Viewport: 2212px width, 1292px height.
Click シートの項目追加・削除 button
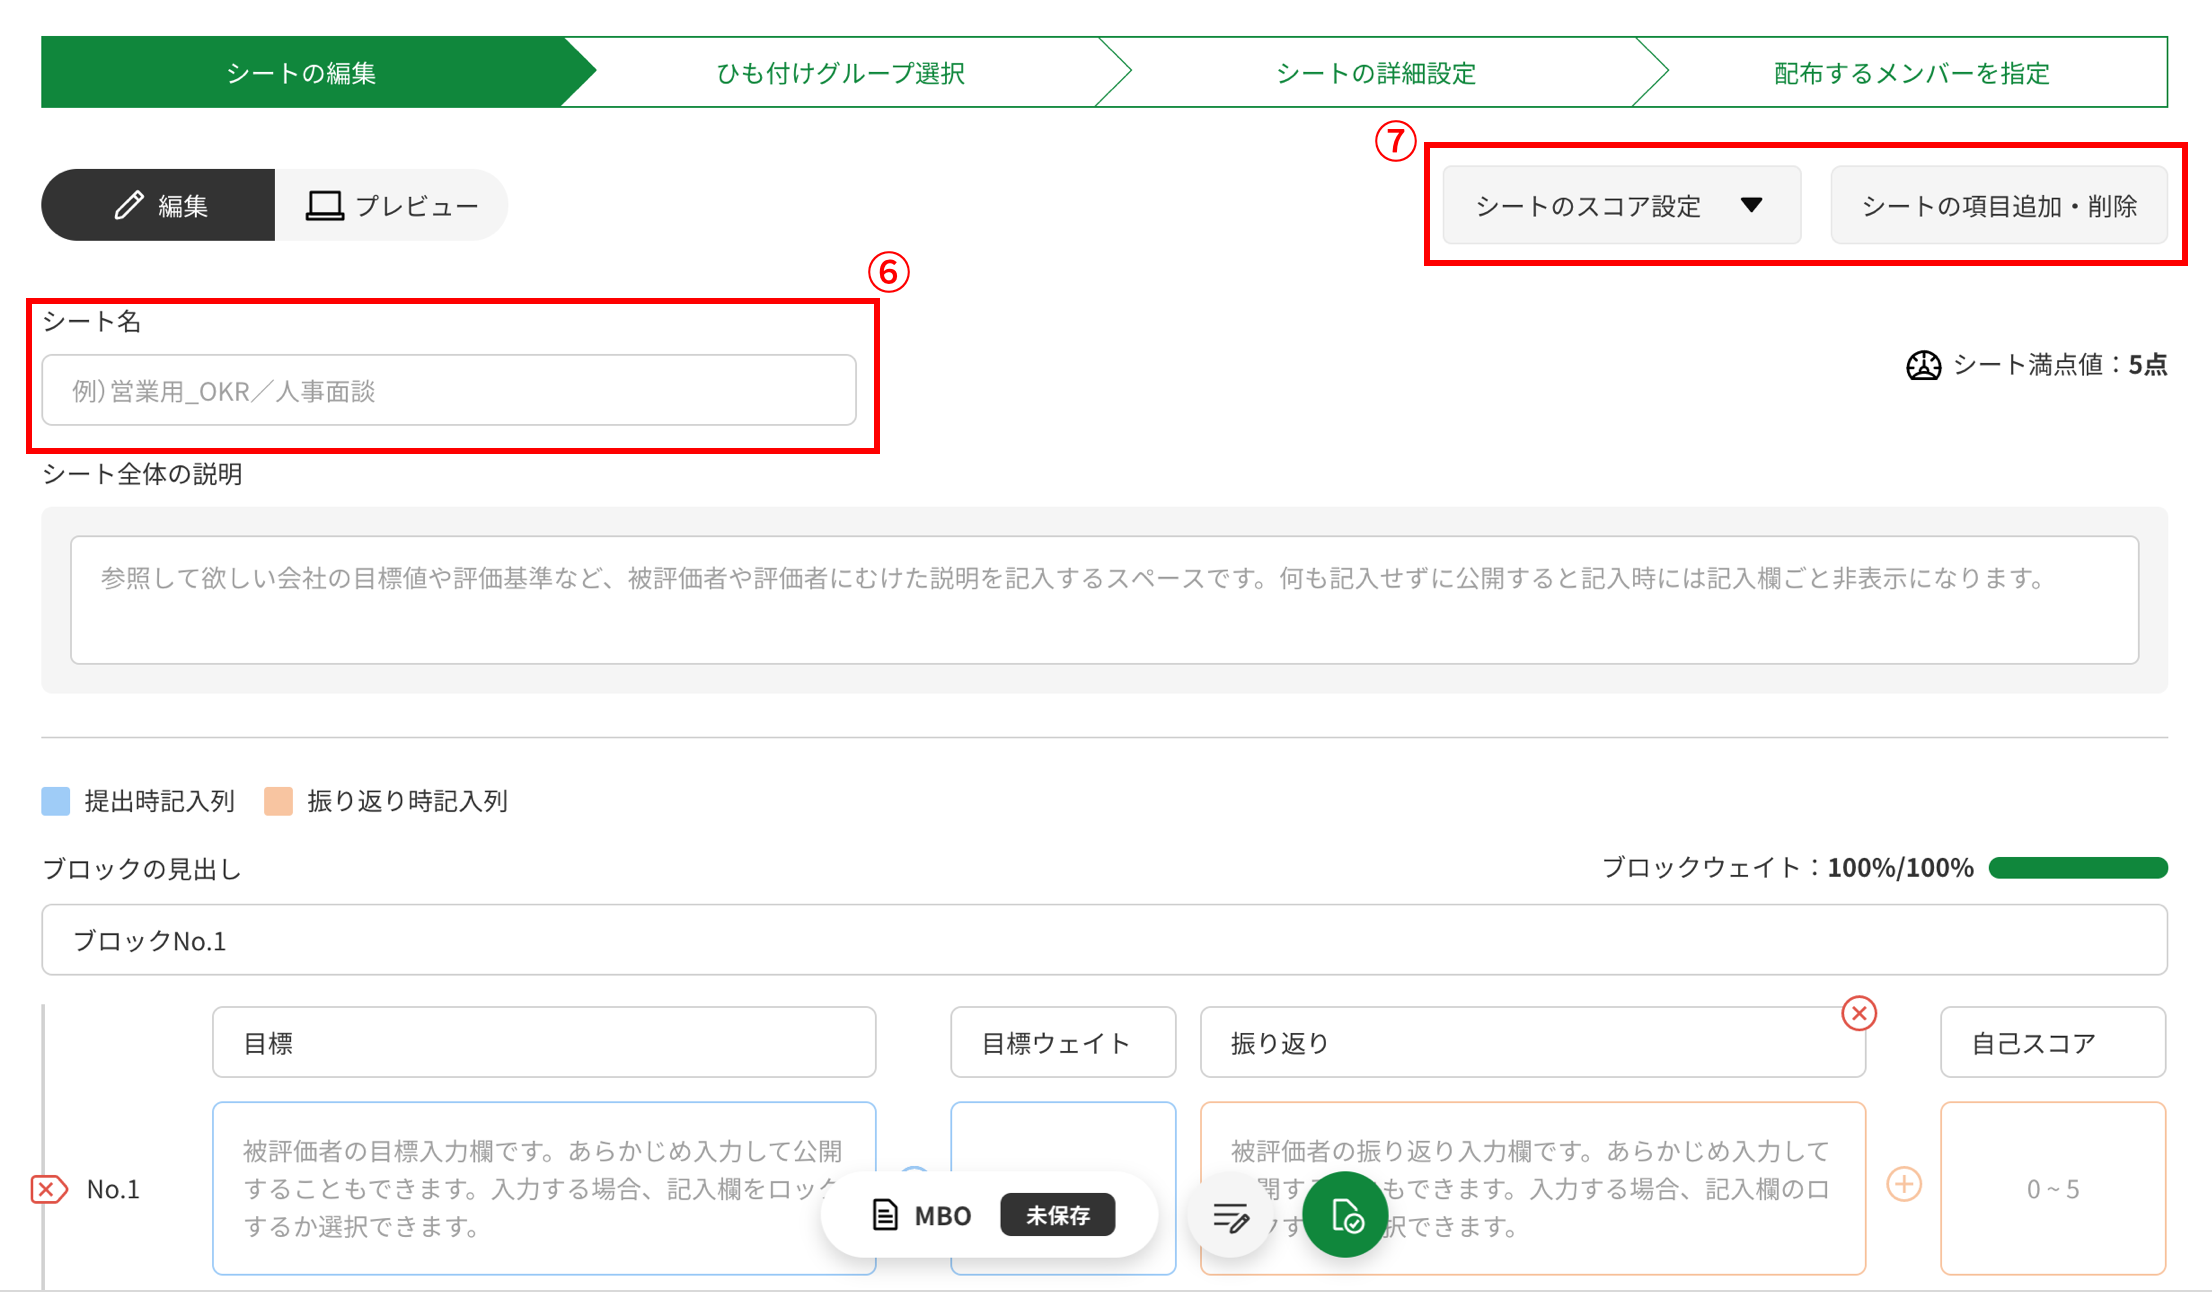[x=1999, y=206]
